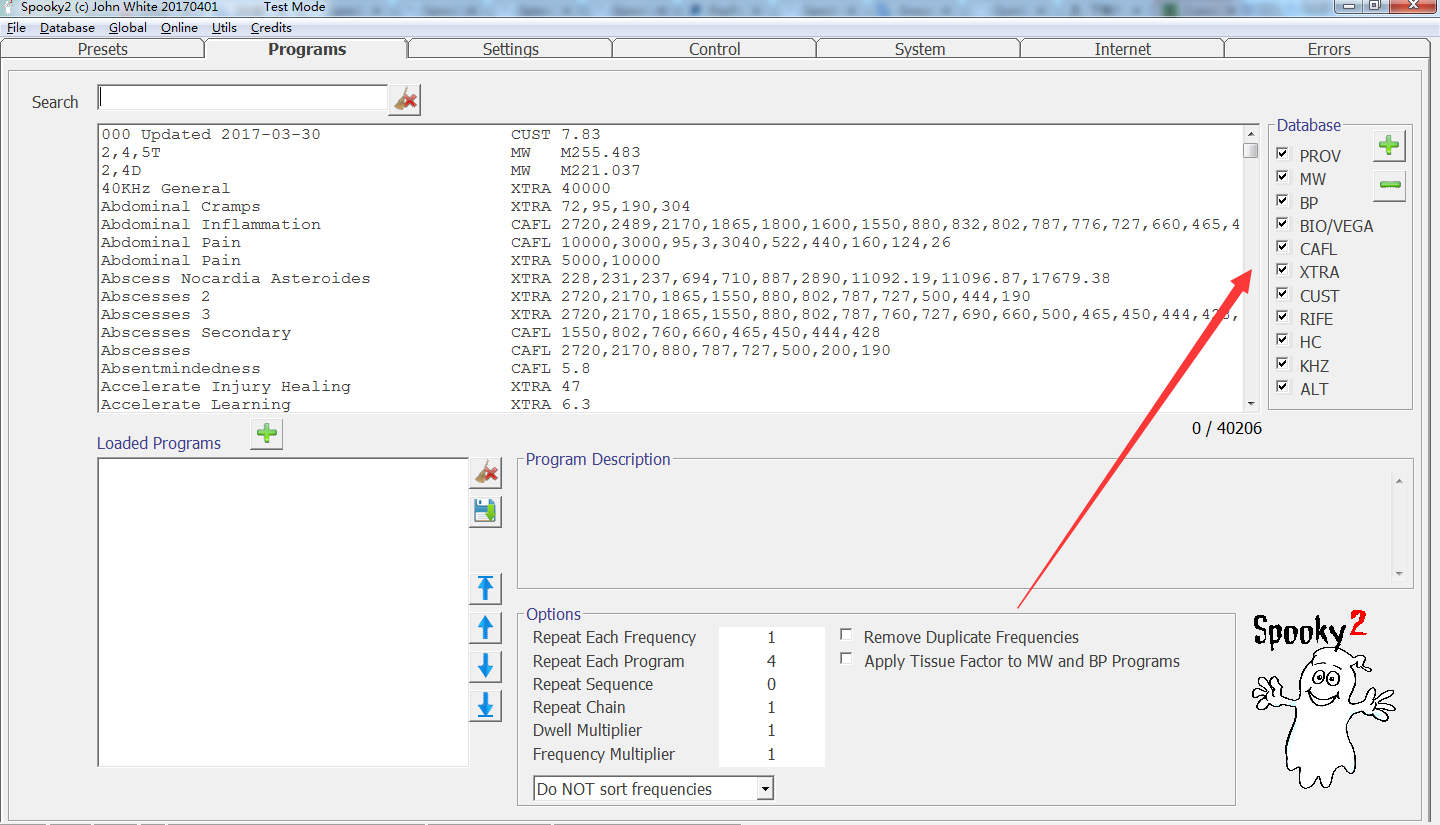Edit the Repeat Chain value
The image size is (1440, 825).
[771, 707]
